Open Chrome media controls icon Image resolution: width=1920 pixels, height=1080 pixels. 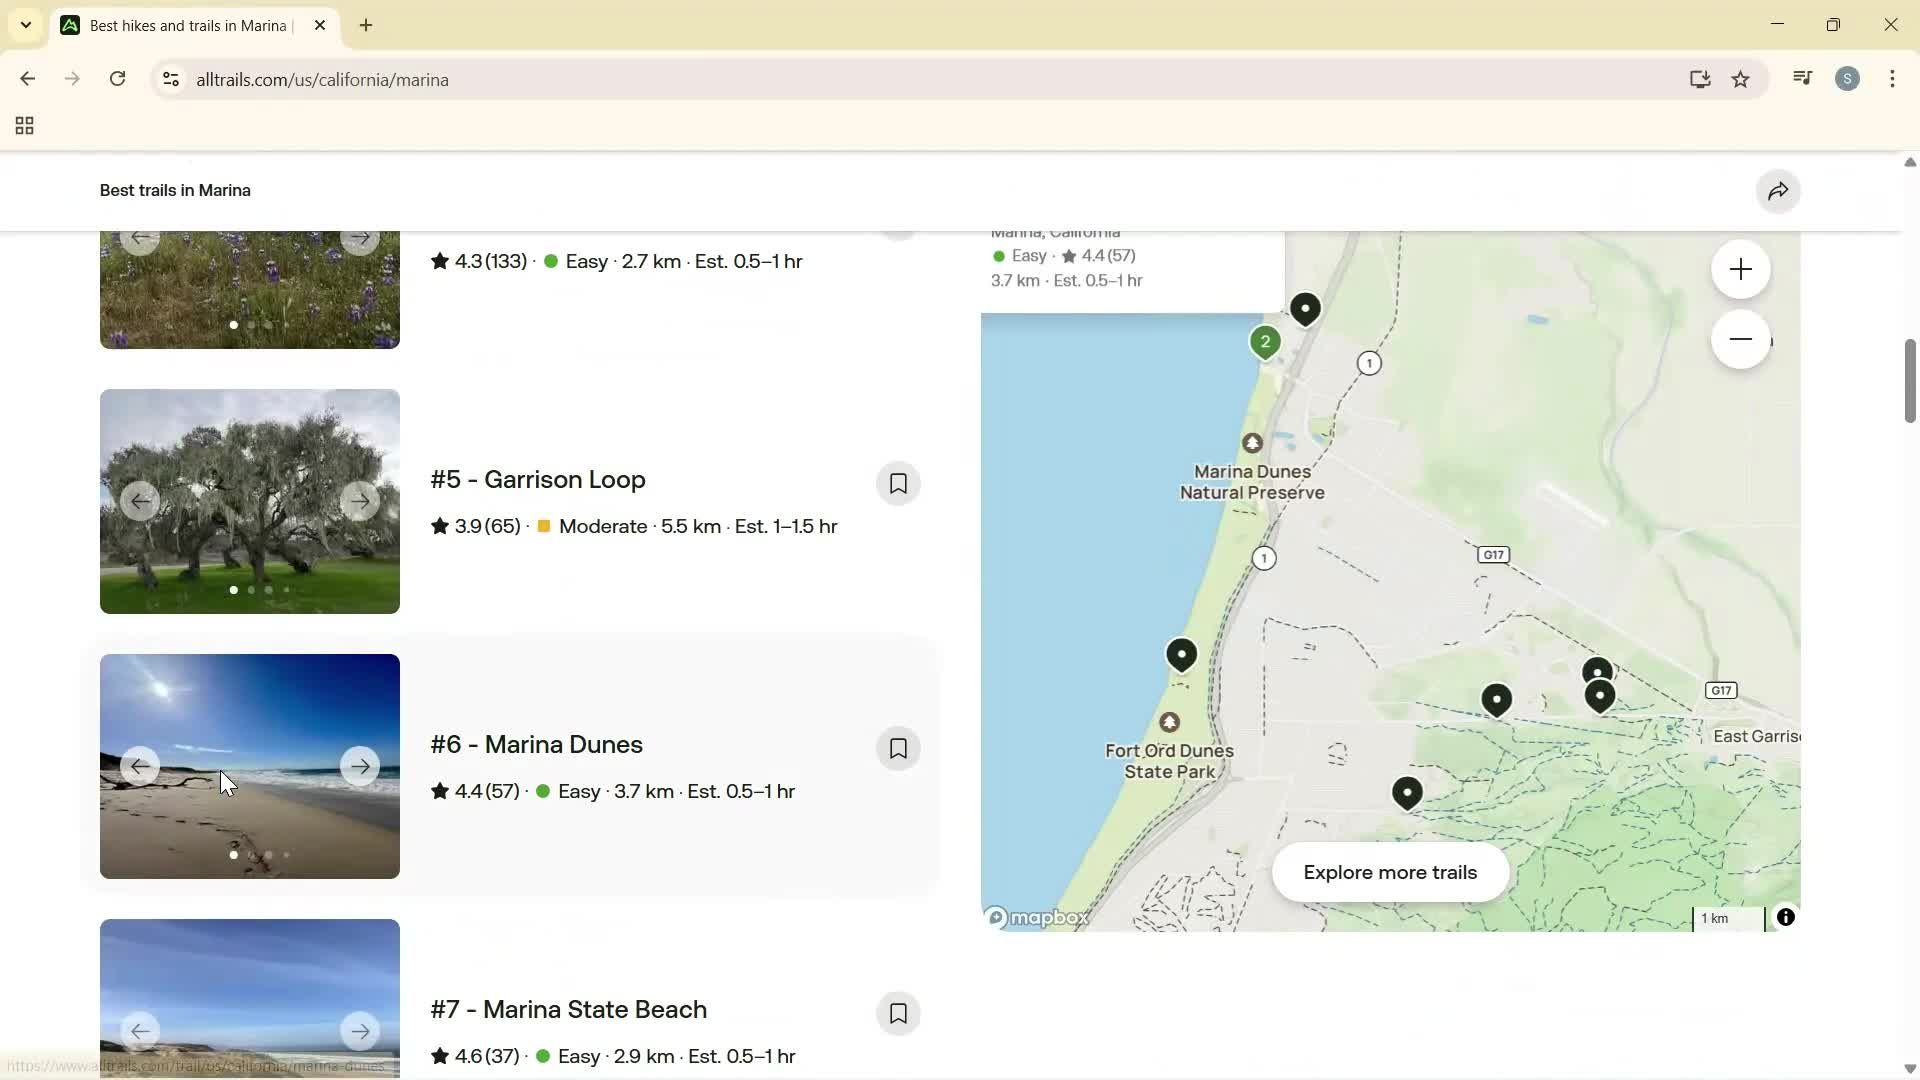(x=1802, y=78)
